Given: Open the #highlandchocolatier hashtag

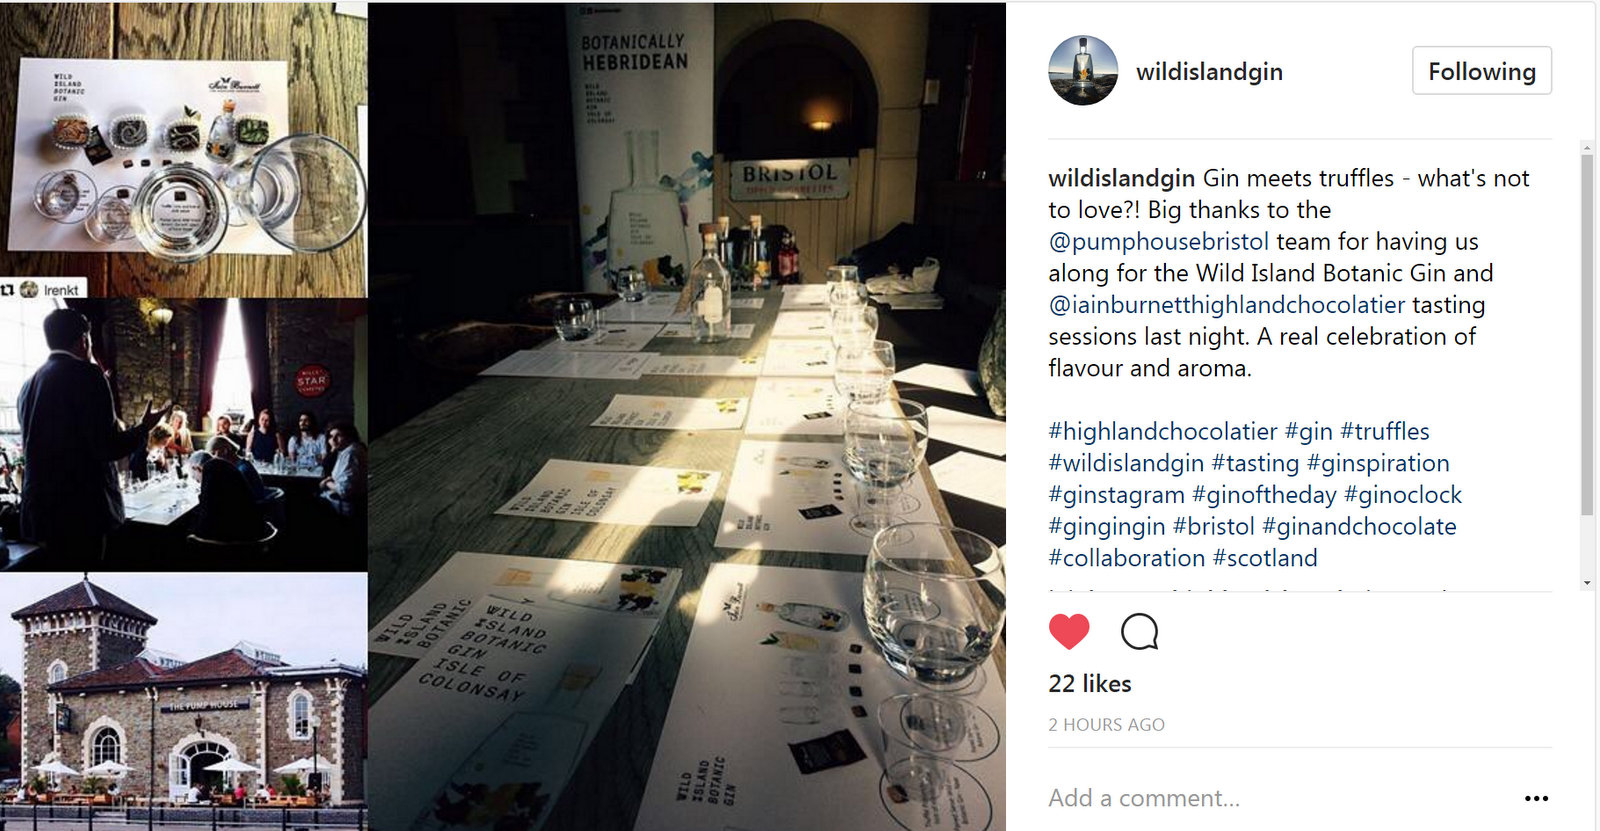Looking at the screenshot, I should tap(1163, 432).
